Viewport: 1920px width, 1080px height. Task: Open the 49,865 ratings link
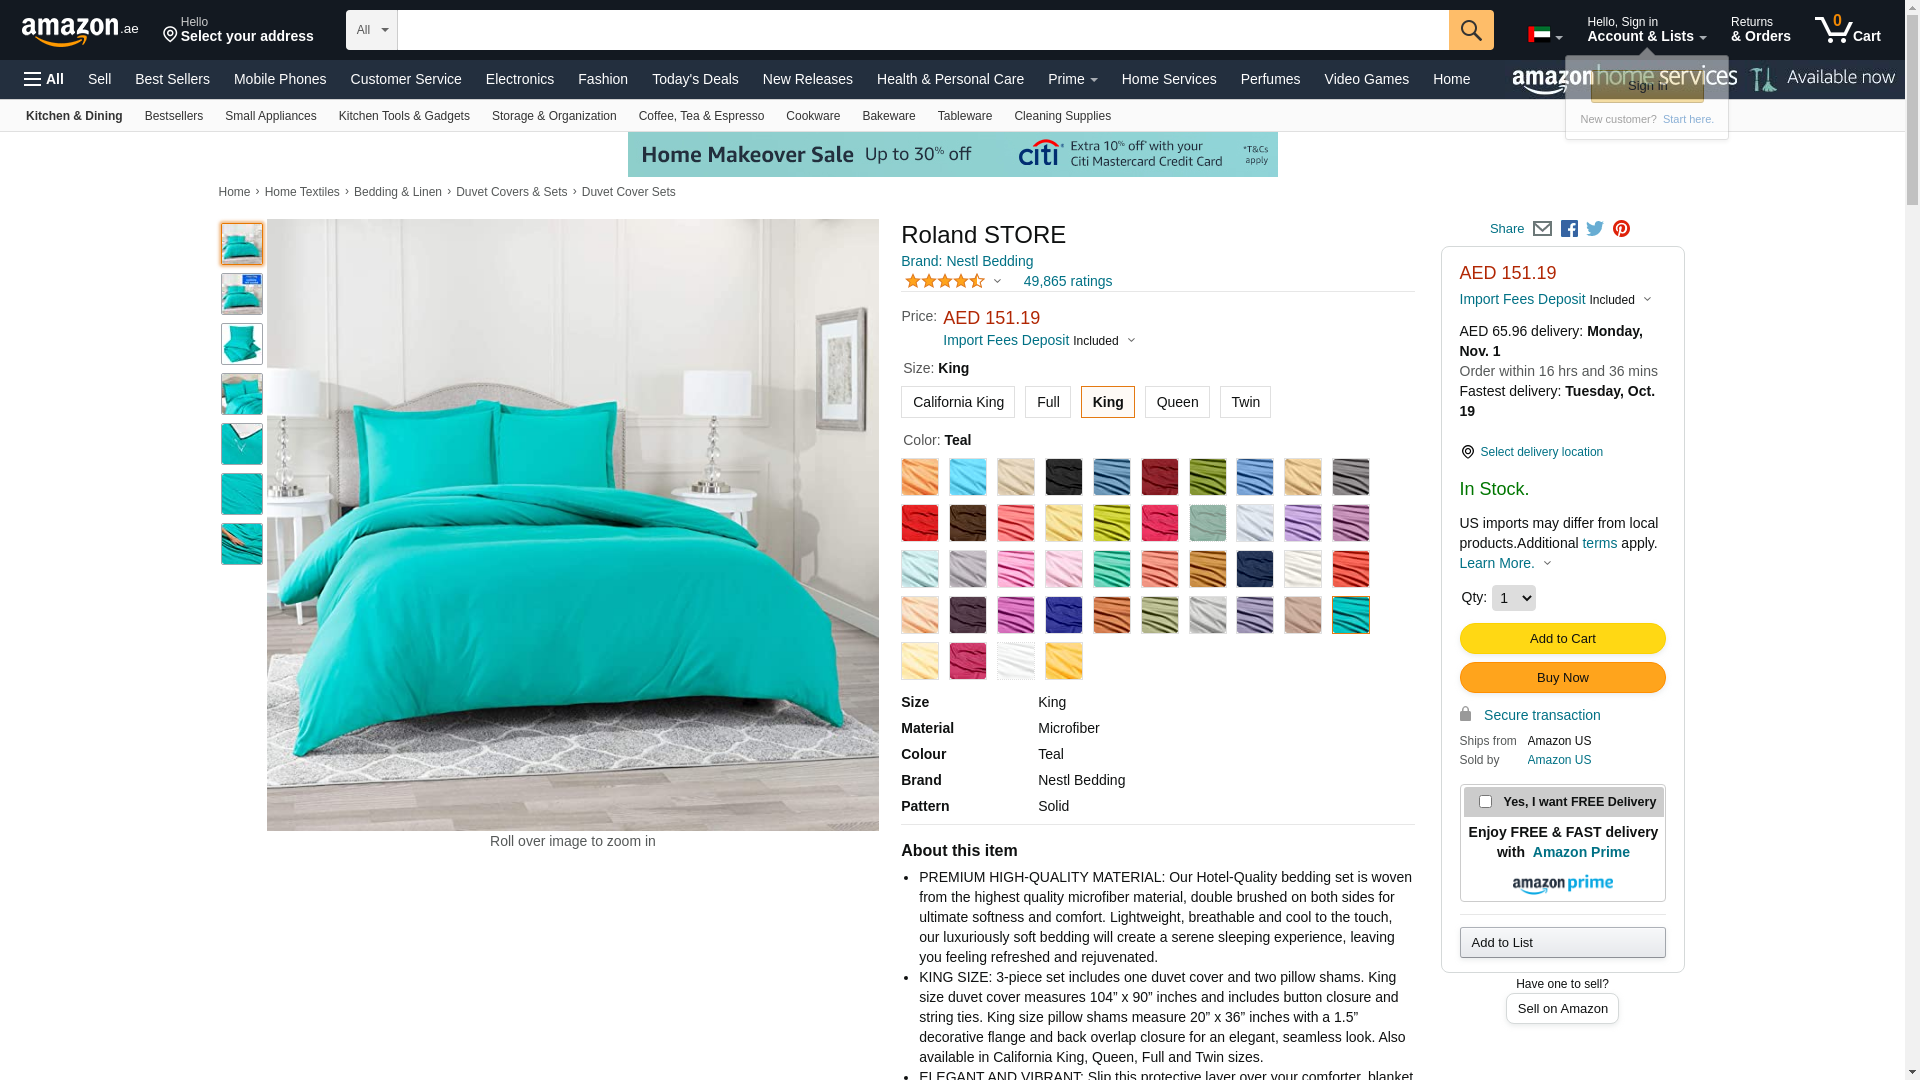[x=1067, y=281]
